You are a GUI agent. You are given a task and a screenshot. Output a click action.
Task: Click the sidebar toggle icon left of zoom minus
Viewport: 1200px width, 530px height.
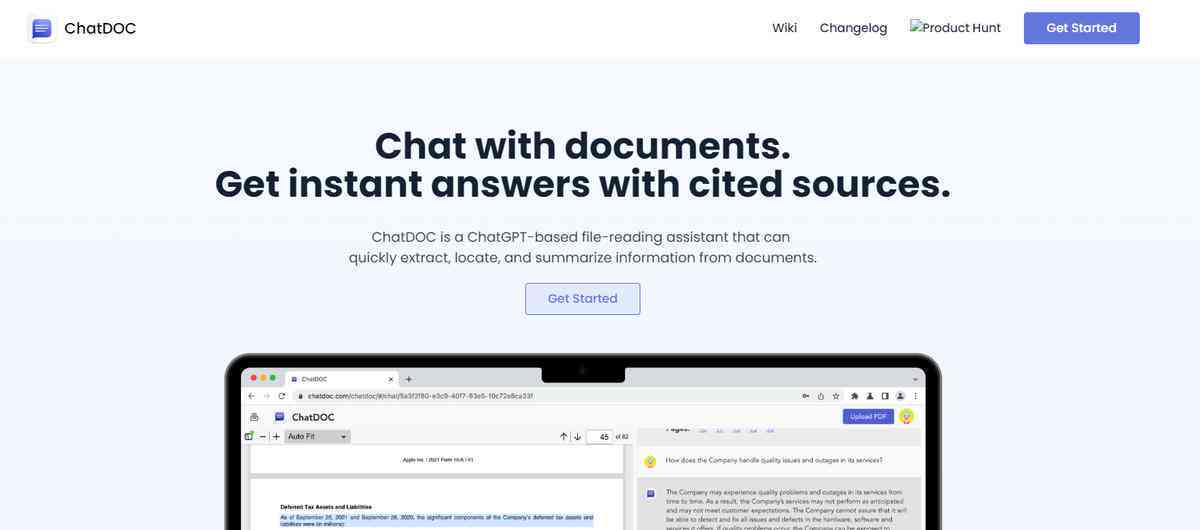[x=249, y=436]
